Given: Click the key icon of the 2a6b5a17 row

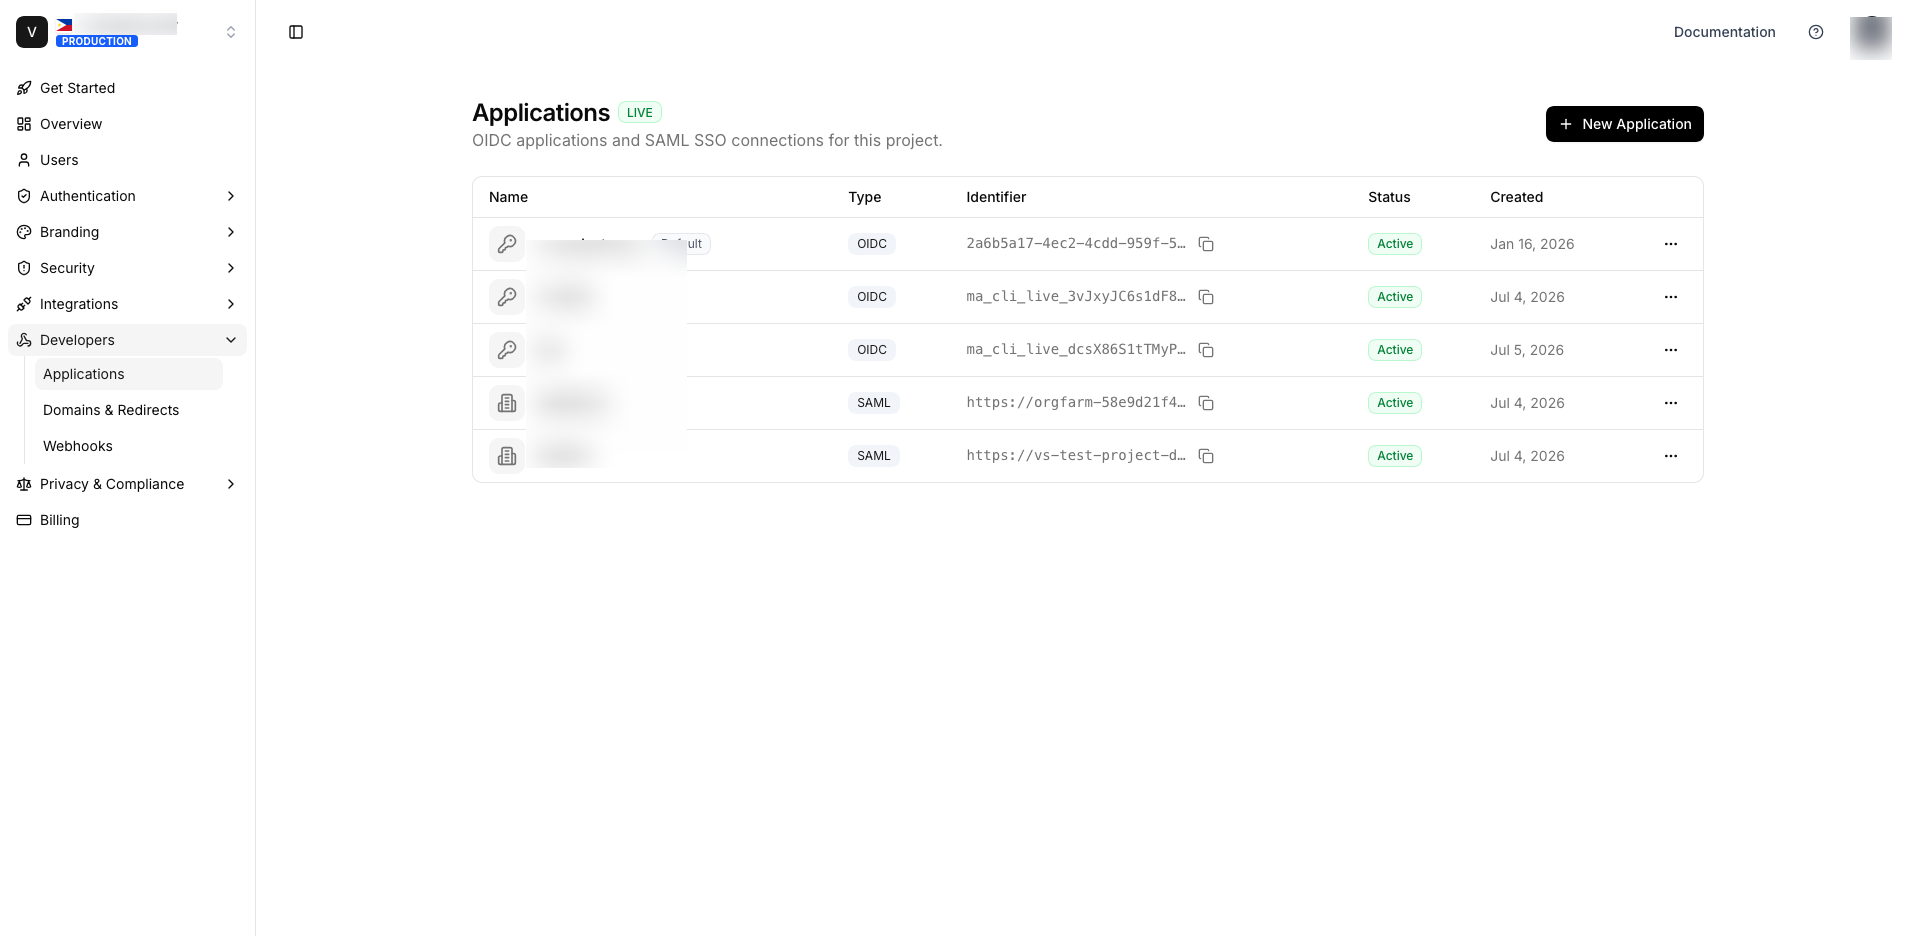Looking at the screenshot, I should pyautogui.click(x=507, y=244).
